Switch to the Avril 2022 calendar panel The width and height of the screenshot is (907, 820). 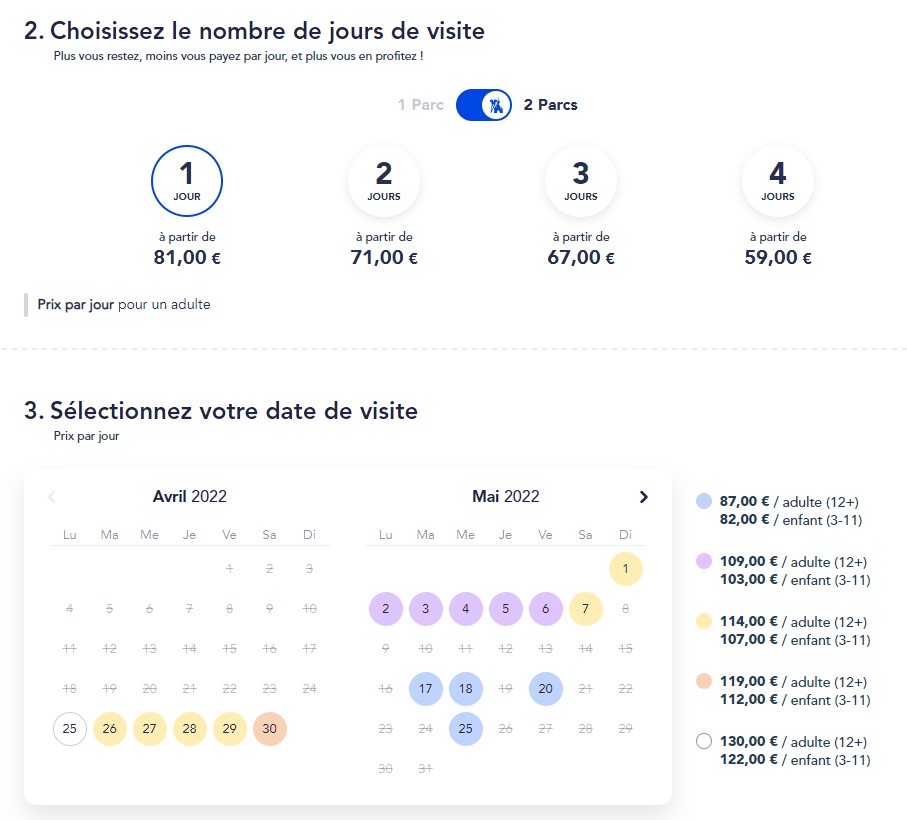(x=189, y=496)
